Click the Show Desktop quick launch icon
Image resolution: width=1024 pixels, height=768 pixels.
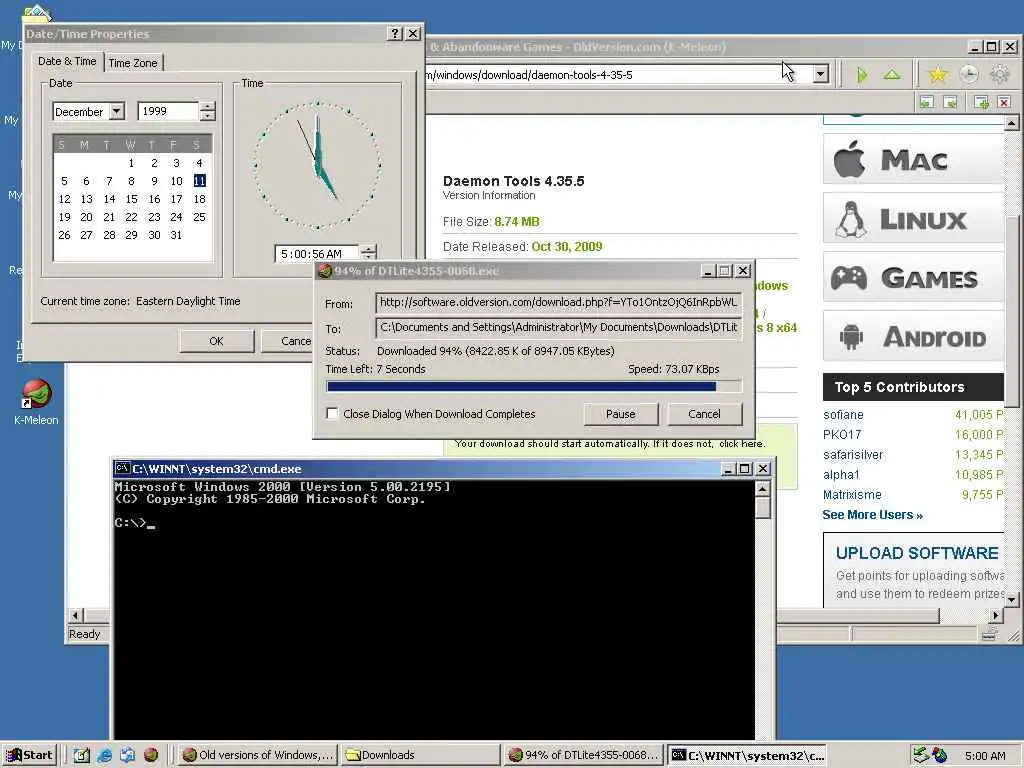81,755
